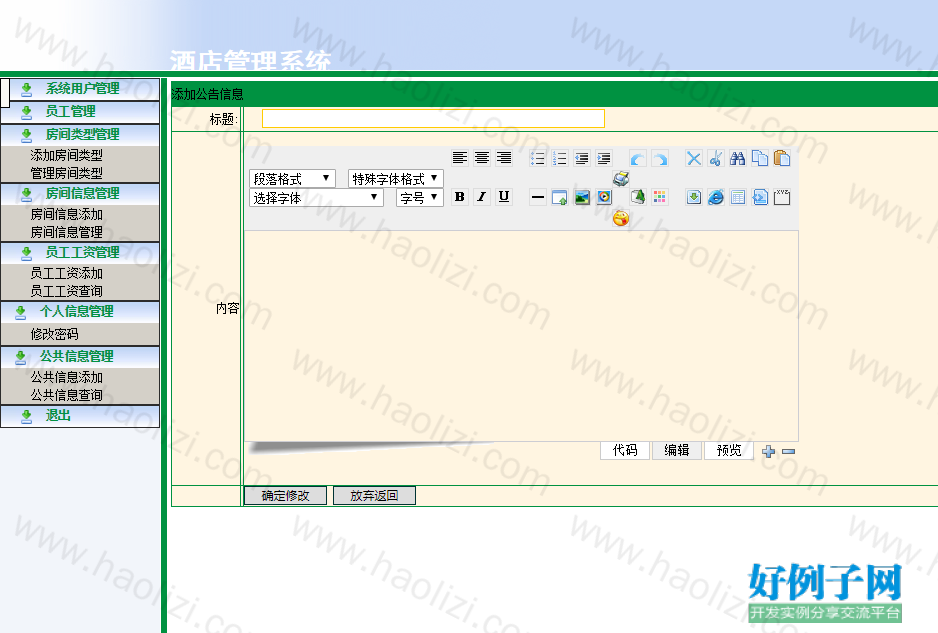Insert picture with landscape icon
Image resolution: width=938 pixels, height=633 pixels.
pos(581,197)
